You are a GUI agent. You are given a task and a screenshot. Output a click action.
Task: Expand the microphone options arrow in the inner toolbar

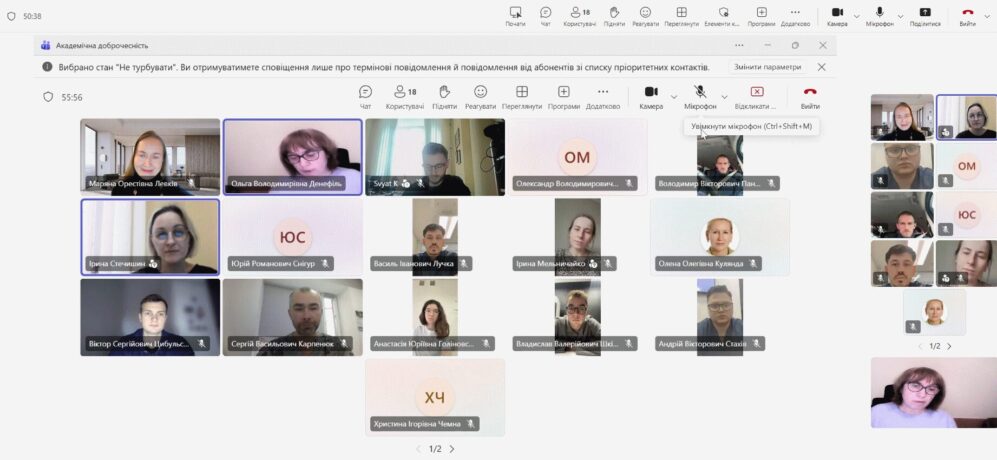pos(724,96)
